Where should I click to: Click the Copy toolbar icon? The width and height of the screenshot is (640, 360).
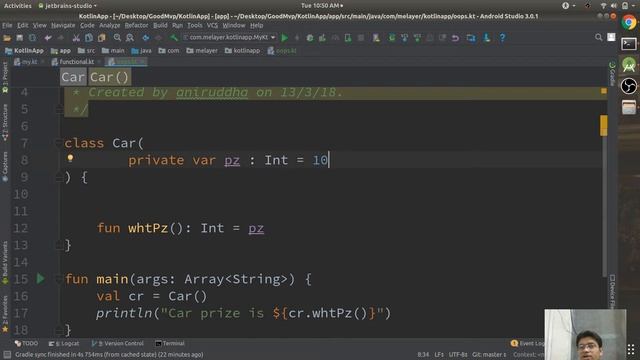pyautogui.click(x=89, y=38)
